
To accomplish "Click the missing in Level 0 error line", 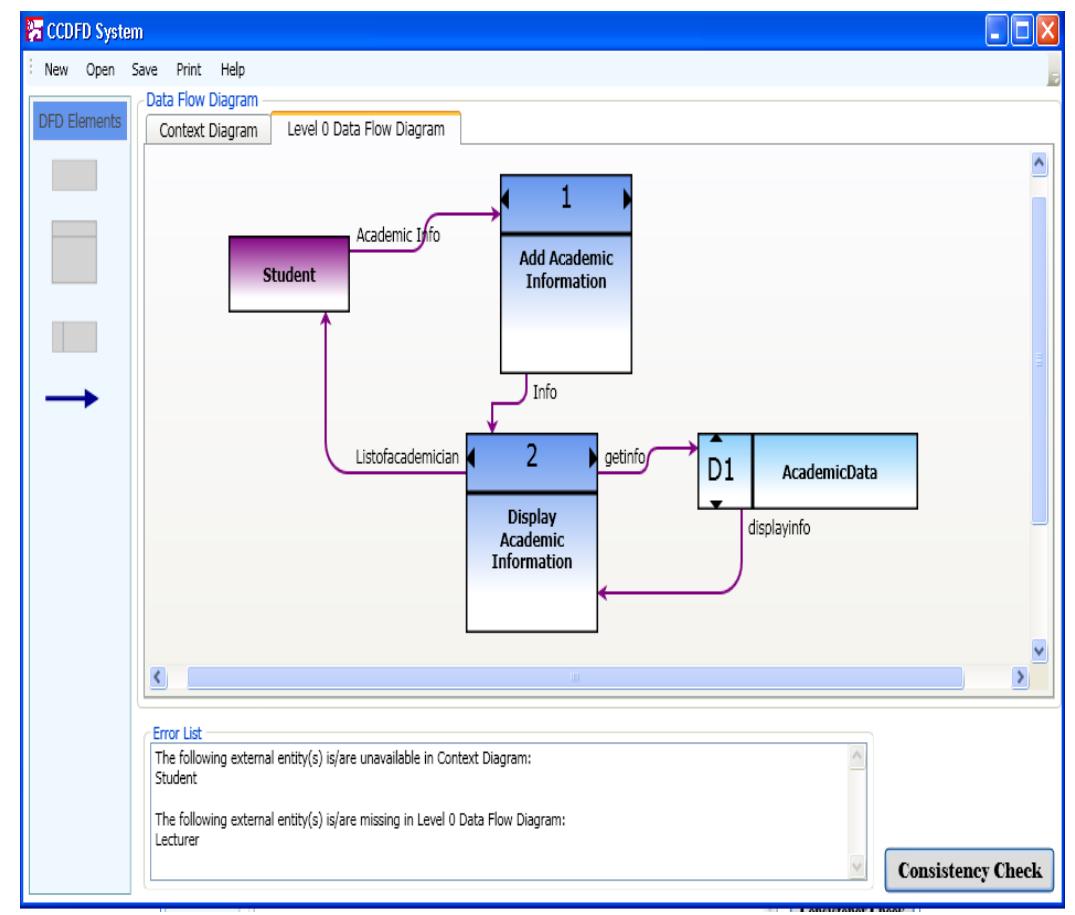I will (x=360, y=819).
